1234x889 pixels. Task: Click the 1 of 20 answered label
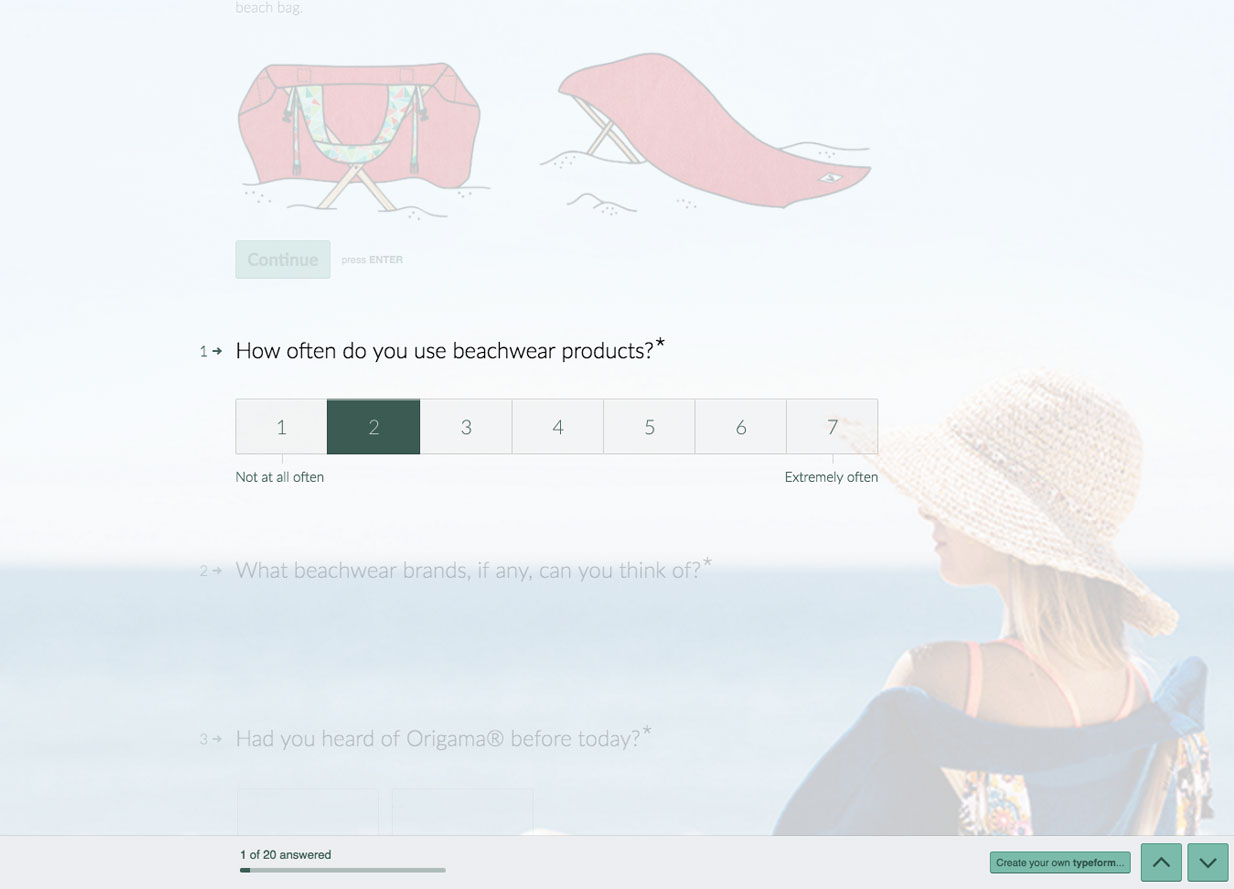click(285, 855)
